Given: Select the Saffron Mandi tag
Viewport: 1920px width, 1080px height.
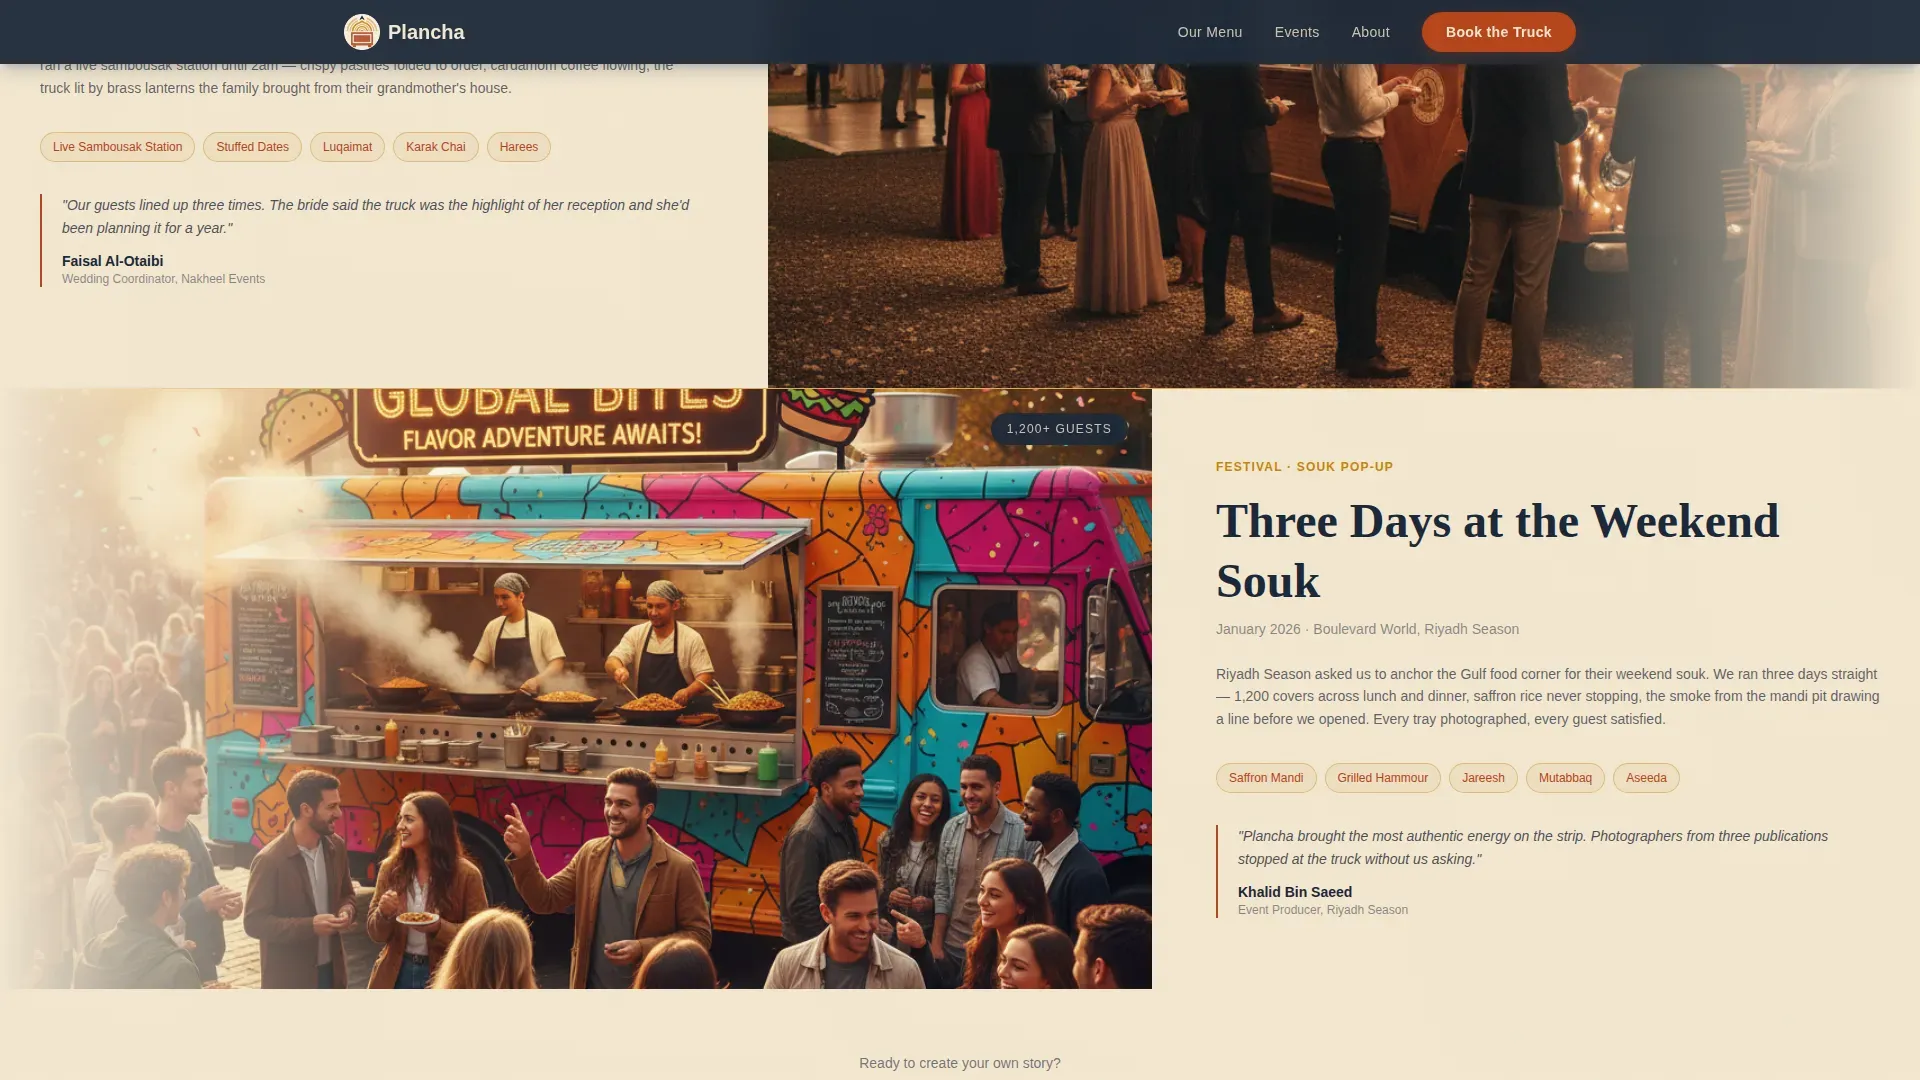Looking at the screenshot, I should pyautogui.click(x=1265, y=778).
